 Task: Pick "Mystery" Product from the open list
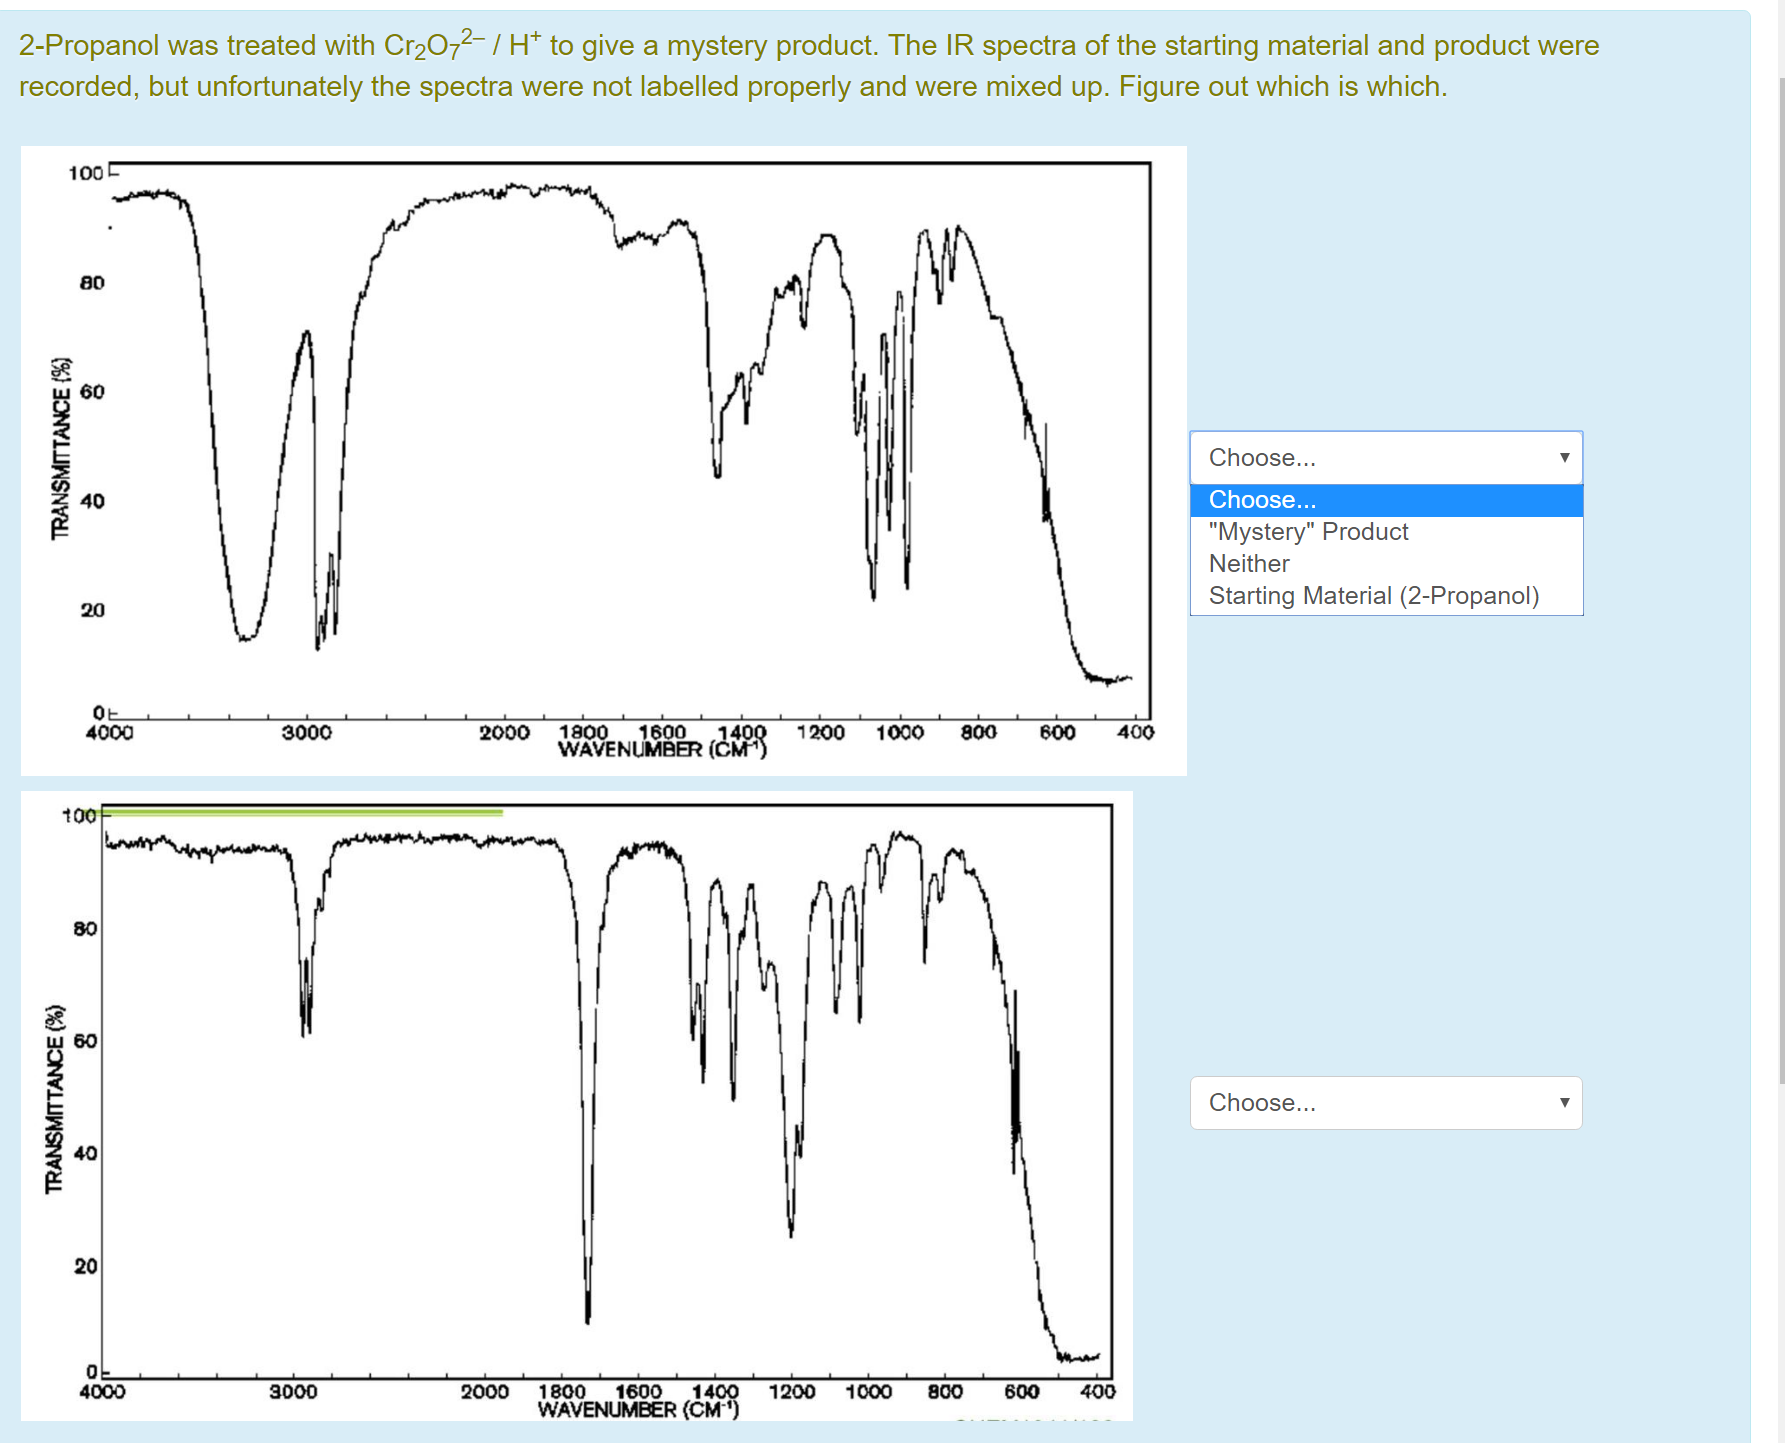(x=1308, y=532)
